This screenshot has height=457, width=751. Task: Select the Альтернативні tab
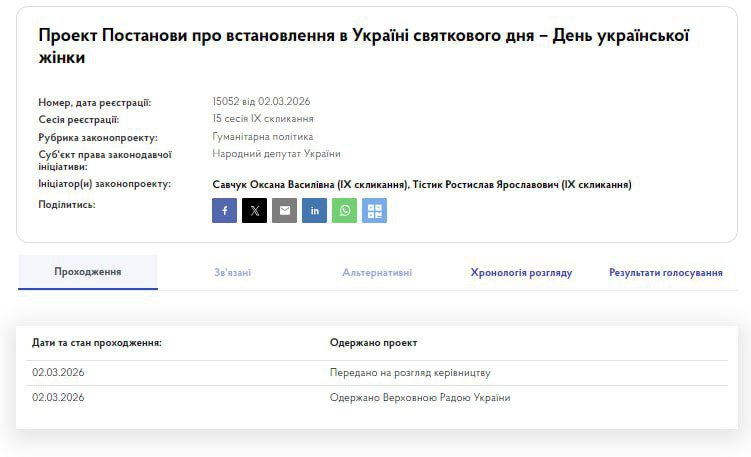(x=377, y=273)
